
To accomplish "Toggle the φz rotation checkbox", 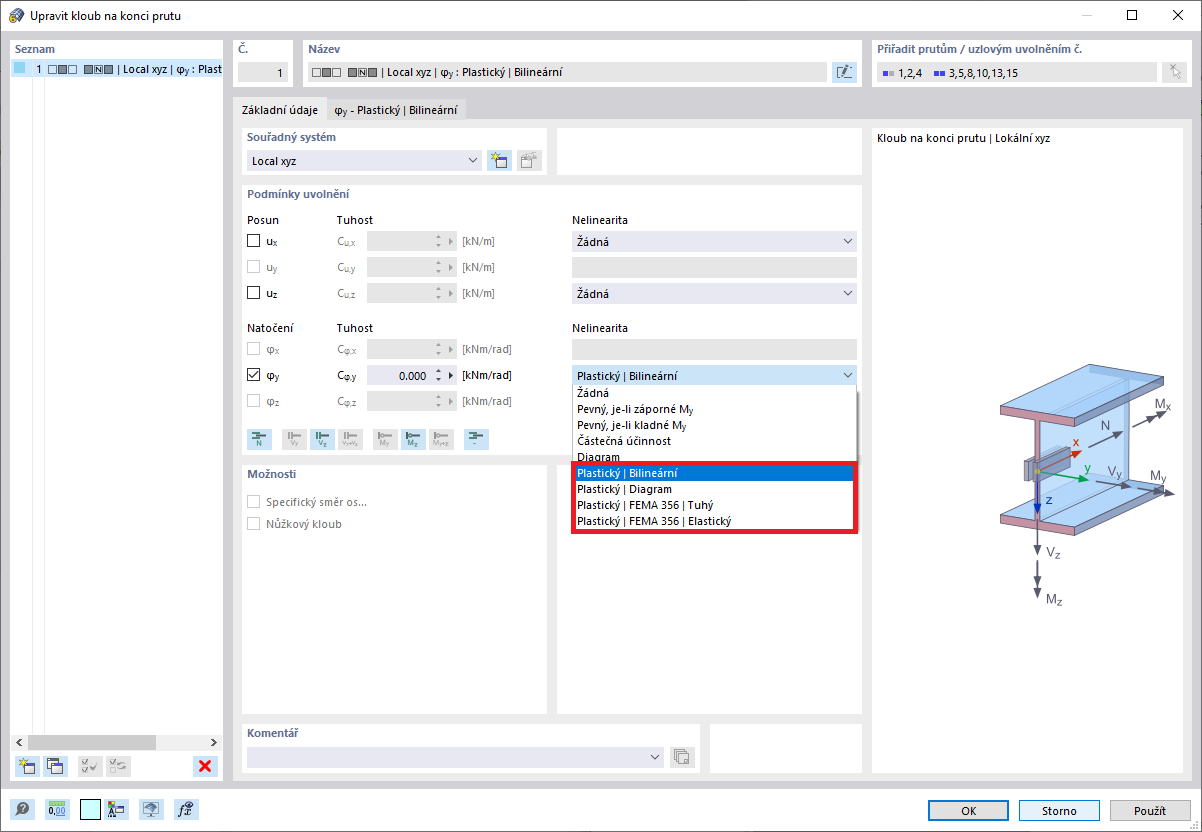I will tap(254, 401).
